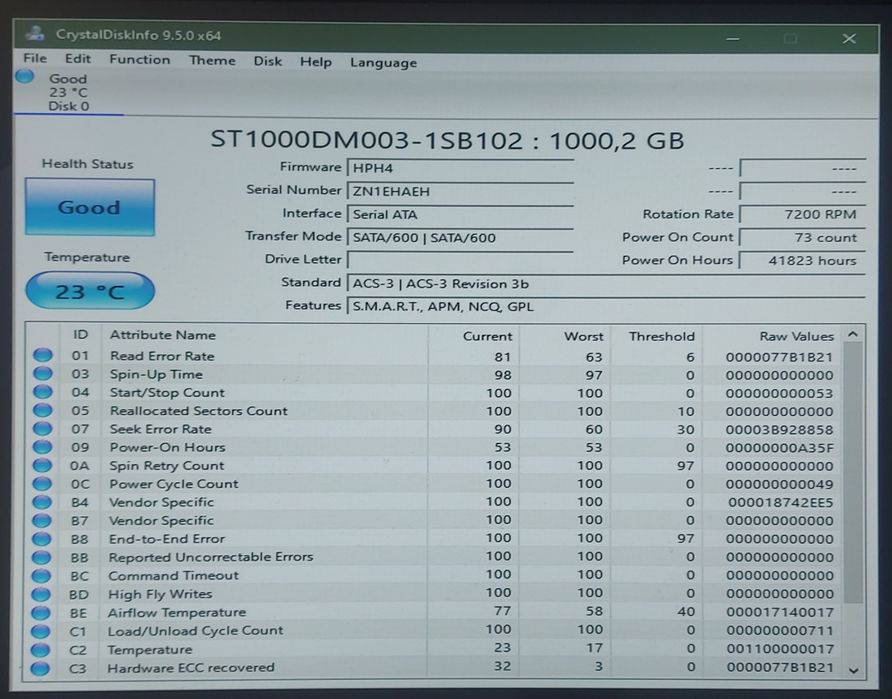This screenshot has width=892, height=699.
Task: Click the Transfer Mode field SATA/600
Action: point(460,238)
